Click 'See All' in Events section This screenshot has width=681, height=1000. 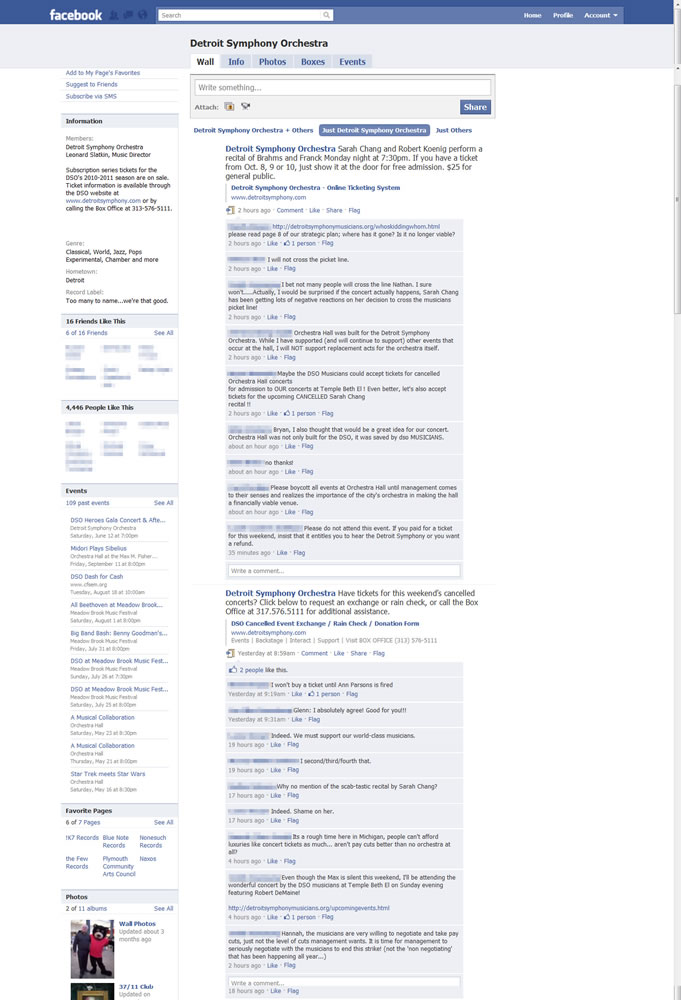(163, 503)
